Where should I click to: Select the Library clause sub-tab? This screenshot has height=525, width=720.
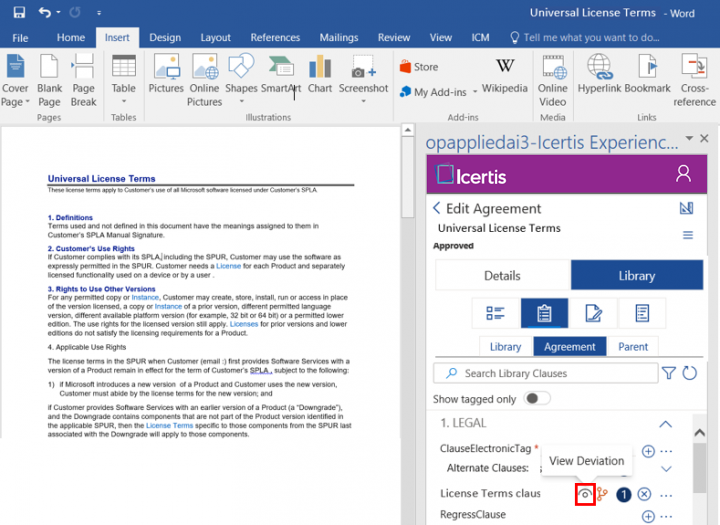click(505, 347)
